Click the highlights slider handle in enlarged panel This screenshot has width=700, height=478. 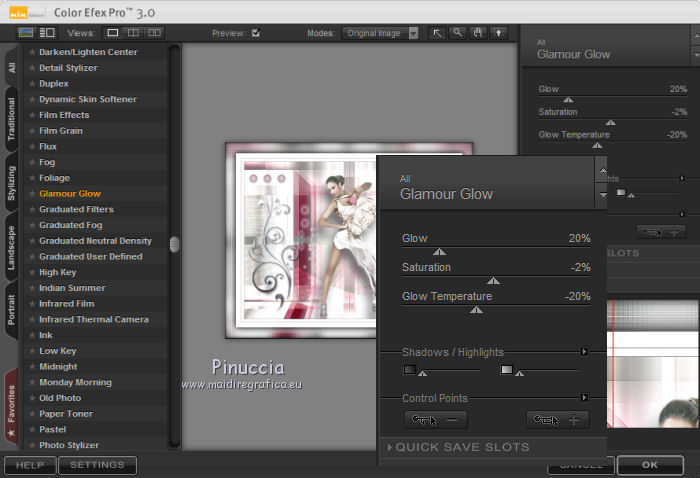click(519, 373)
